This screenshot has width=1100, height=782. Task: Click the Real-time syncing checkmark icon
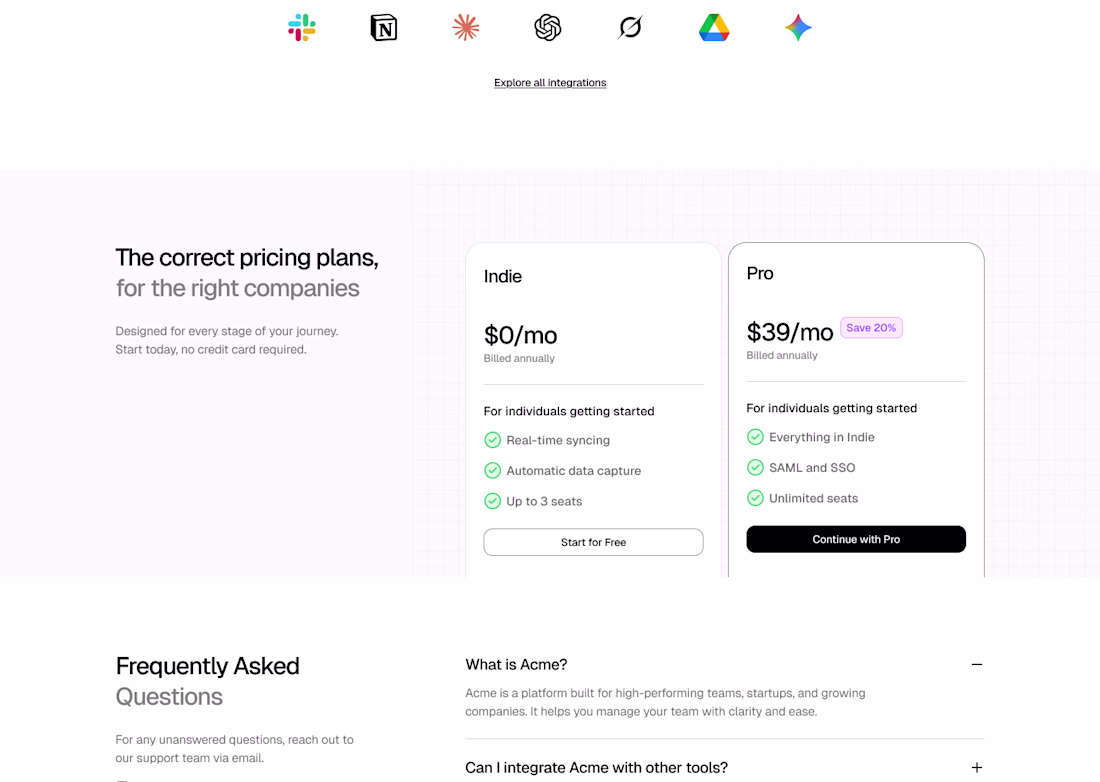click(x=493, y=440)
